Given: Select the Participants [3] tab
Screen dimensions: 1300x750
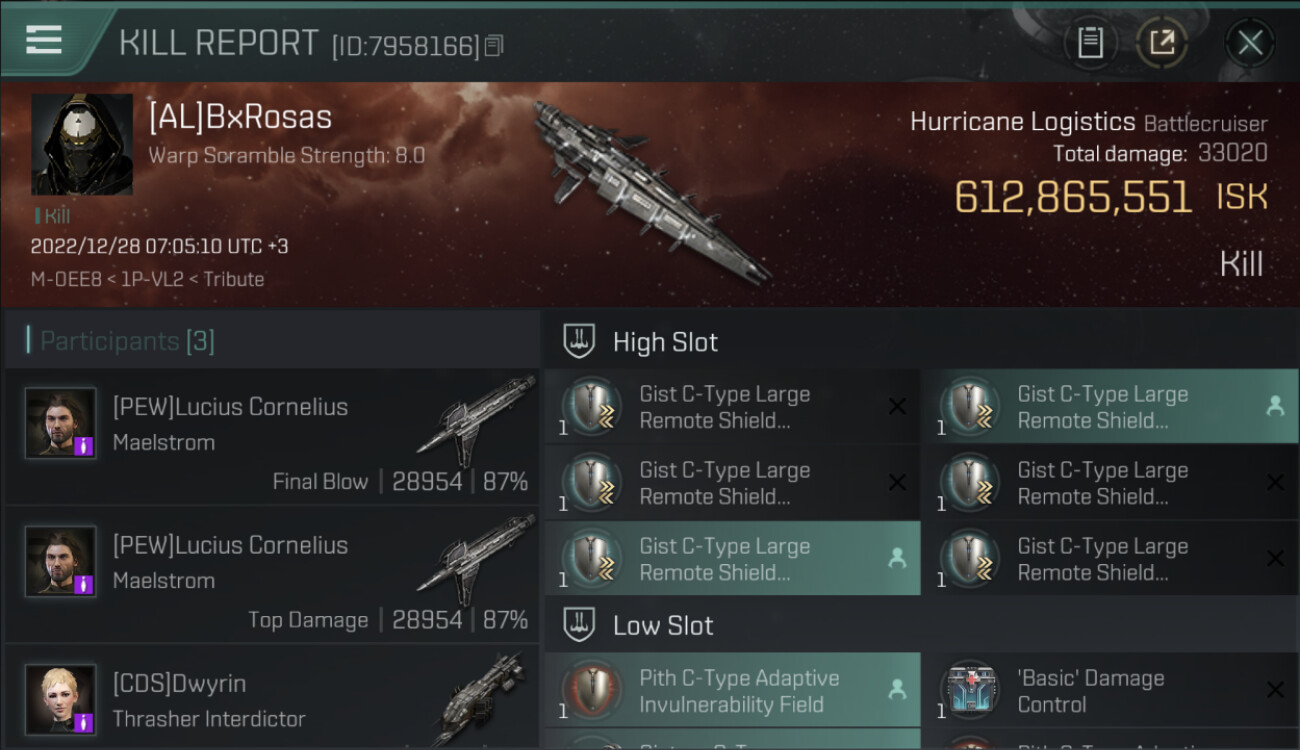Looking at the screenshot, I should click(x=127, y=341).
